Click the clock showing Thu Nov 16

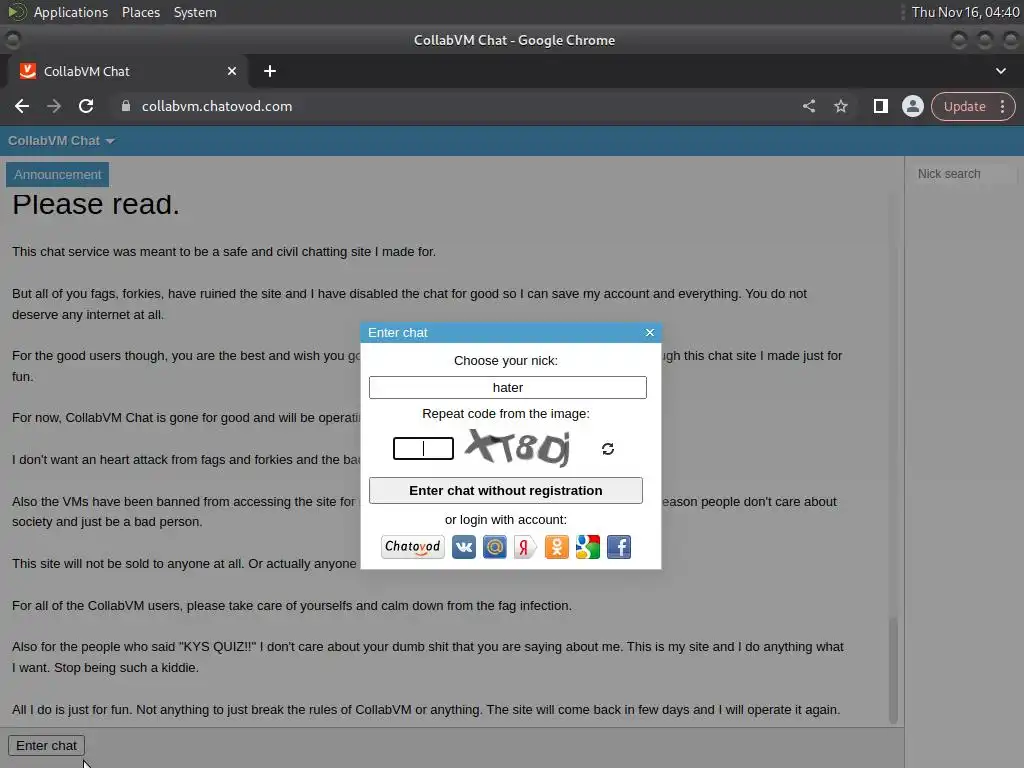coord(965,12)
